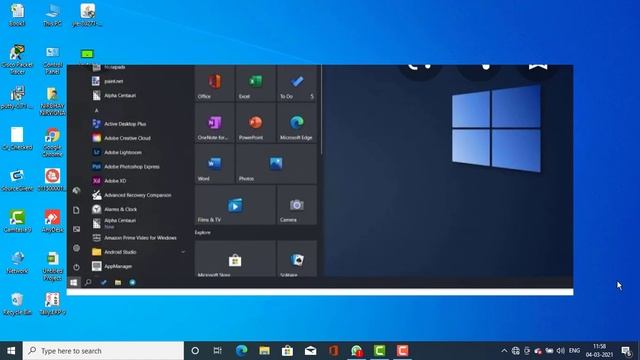This screenshot has width=640, height=360.
Task: Open the Office app on the taskbar
Action: tap(333, 351)
